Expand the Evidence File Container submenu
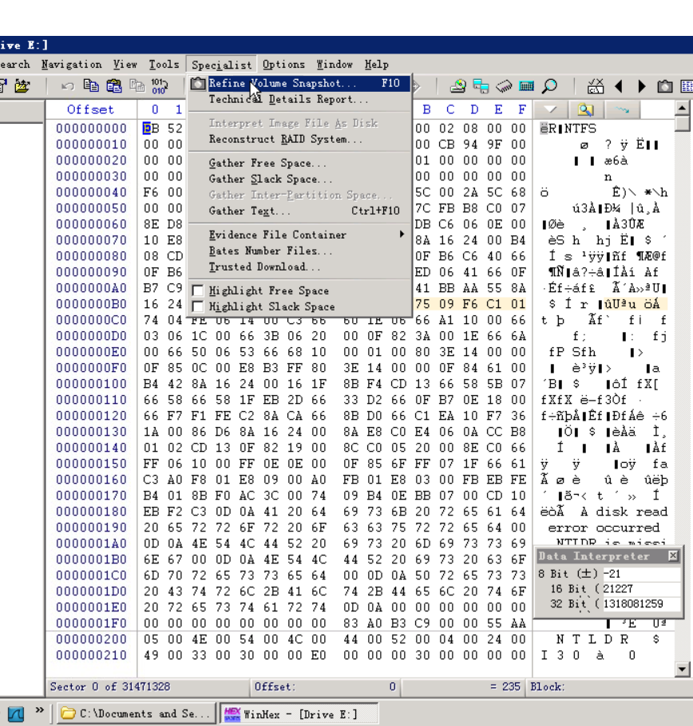The height and width of the screenshot is (726, 693). pos(299,235)
